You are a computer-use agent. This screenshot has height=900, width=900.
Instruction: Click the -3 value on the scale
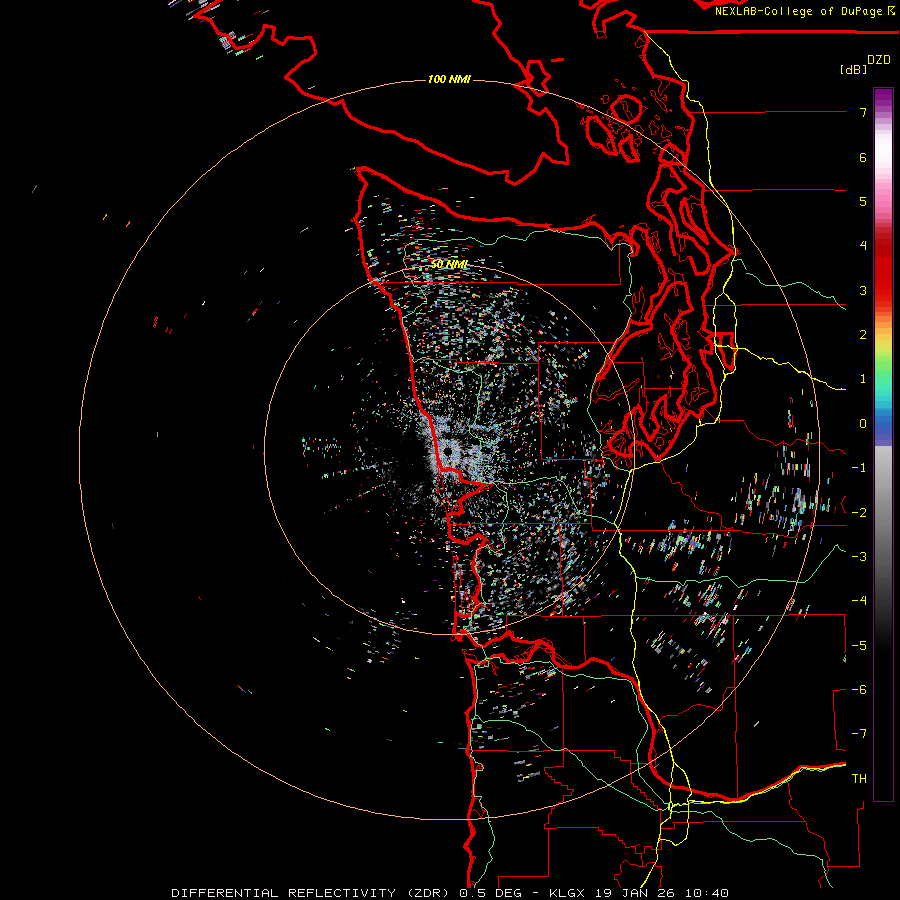[859, 556]
